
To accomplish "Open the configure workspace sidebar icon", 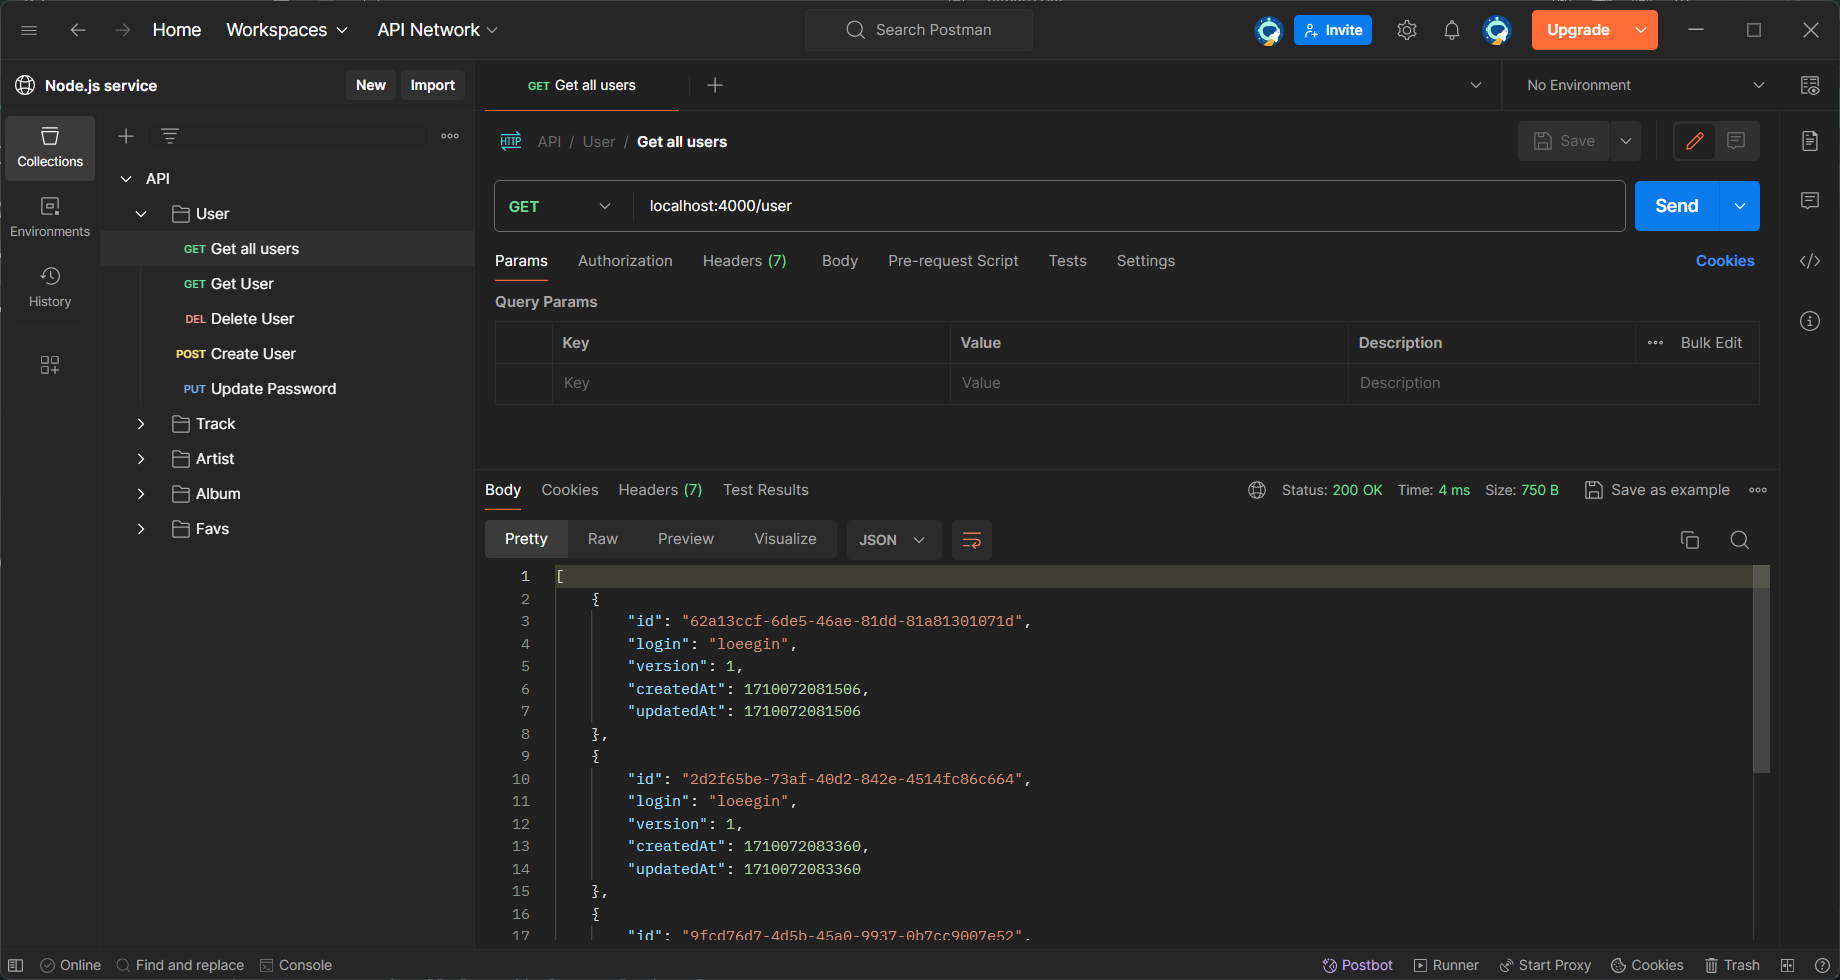I will pos(50,365).
